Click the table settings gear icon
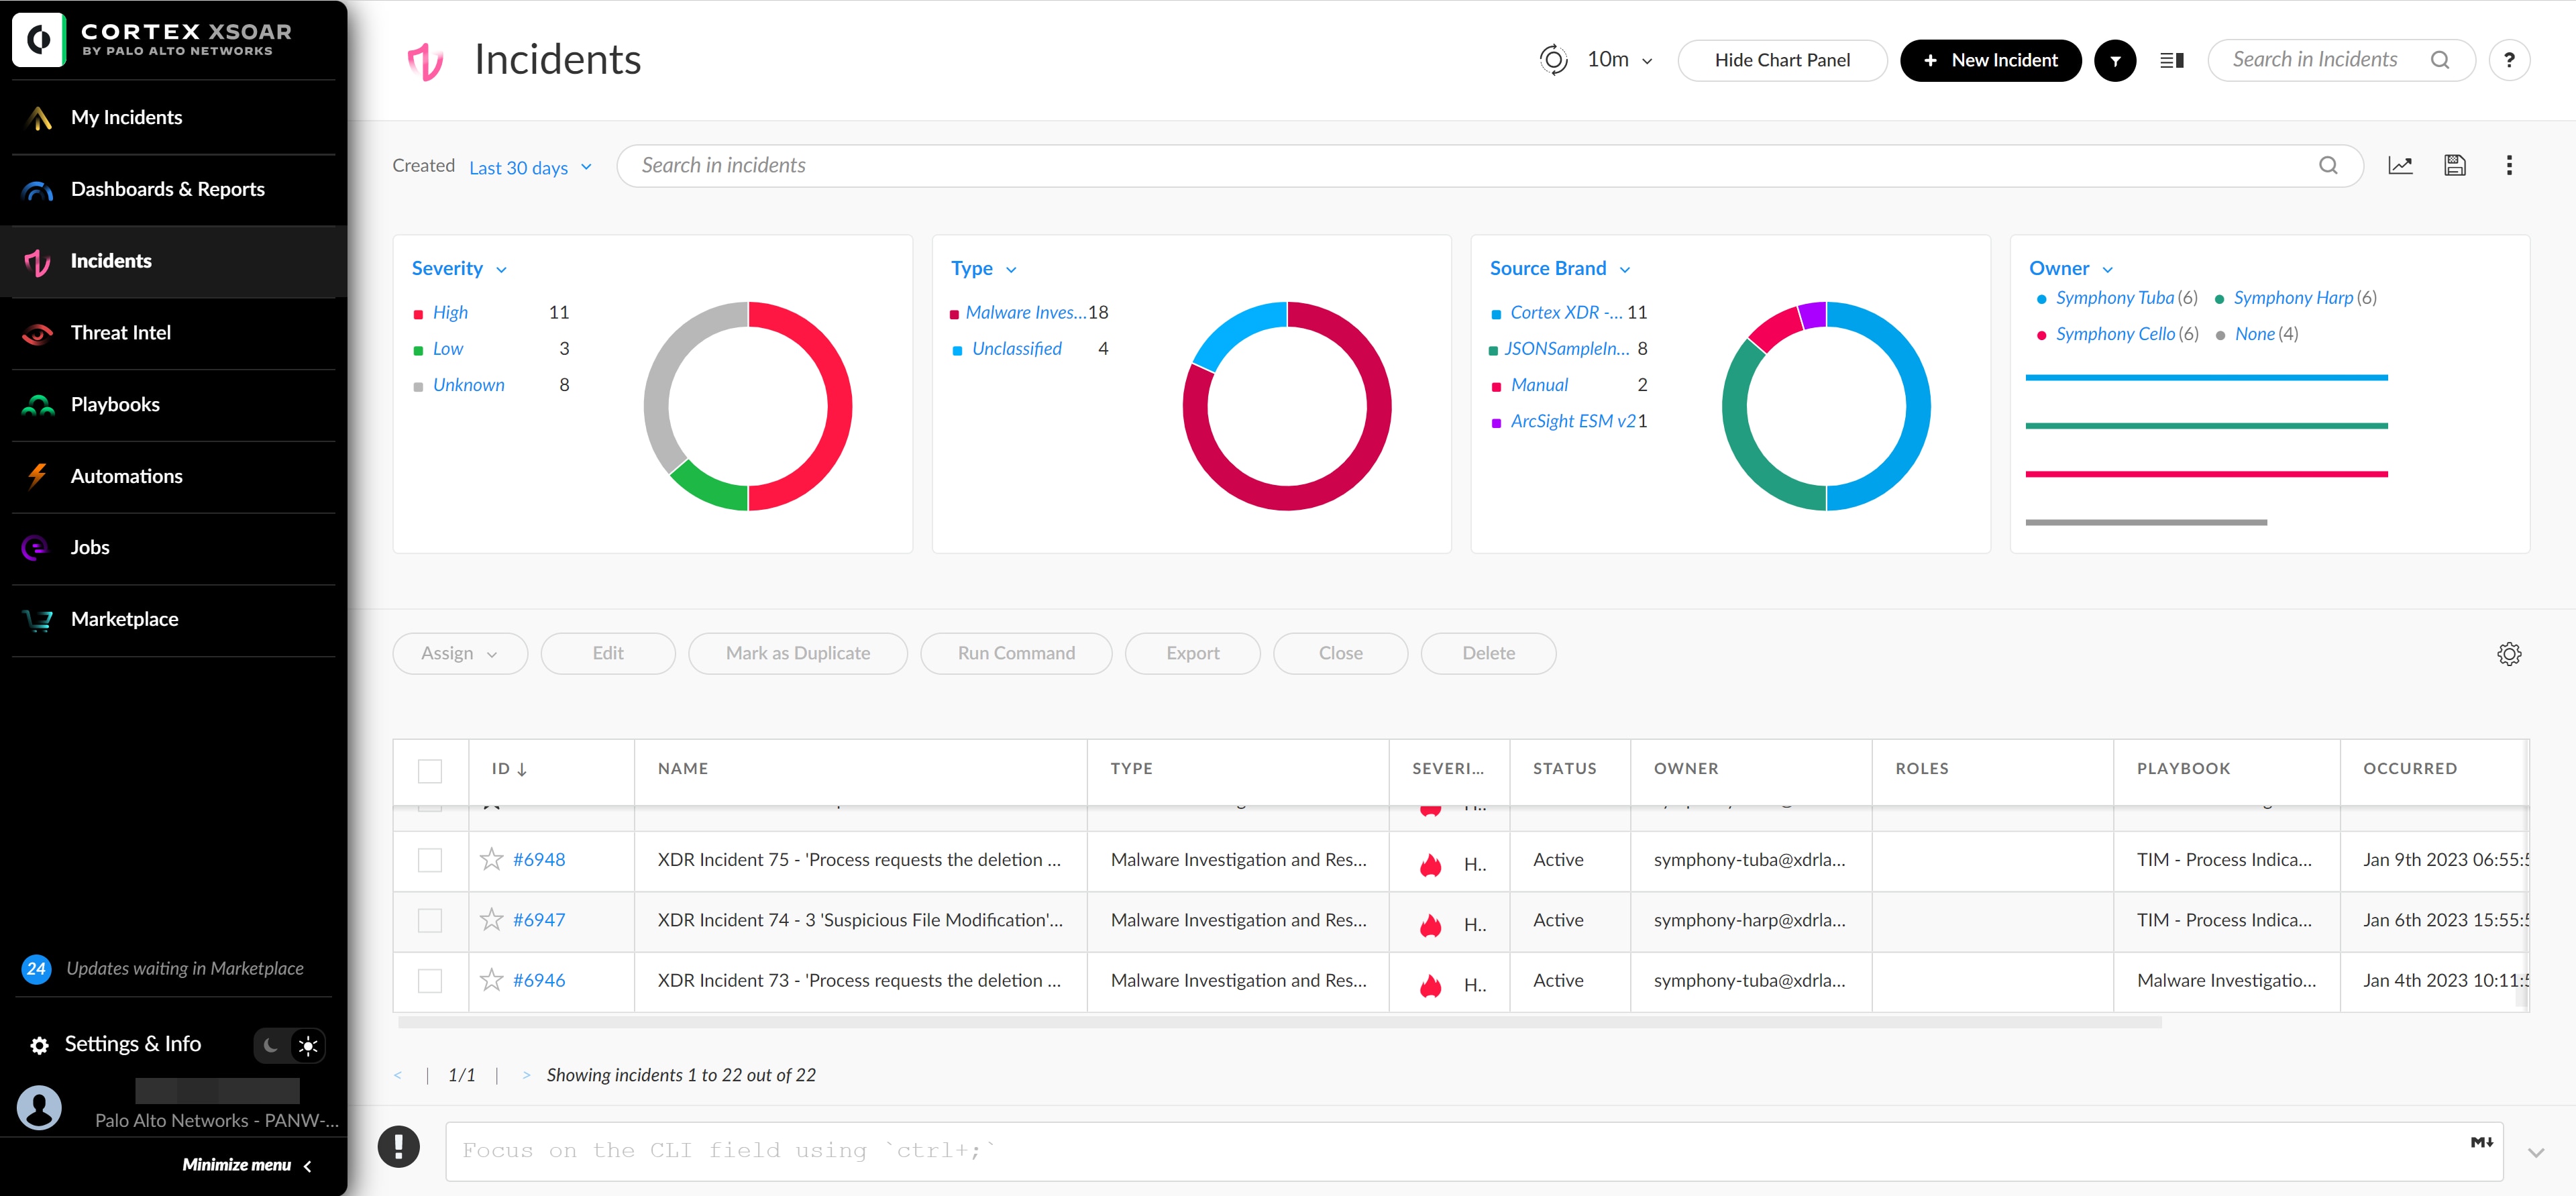Screen dimensions: 2576x1196 (x=2509, y=653)
